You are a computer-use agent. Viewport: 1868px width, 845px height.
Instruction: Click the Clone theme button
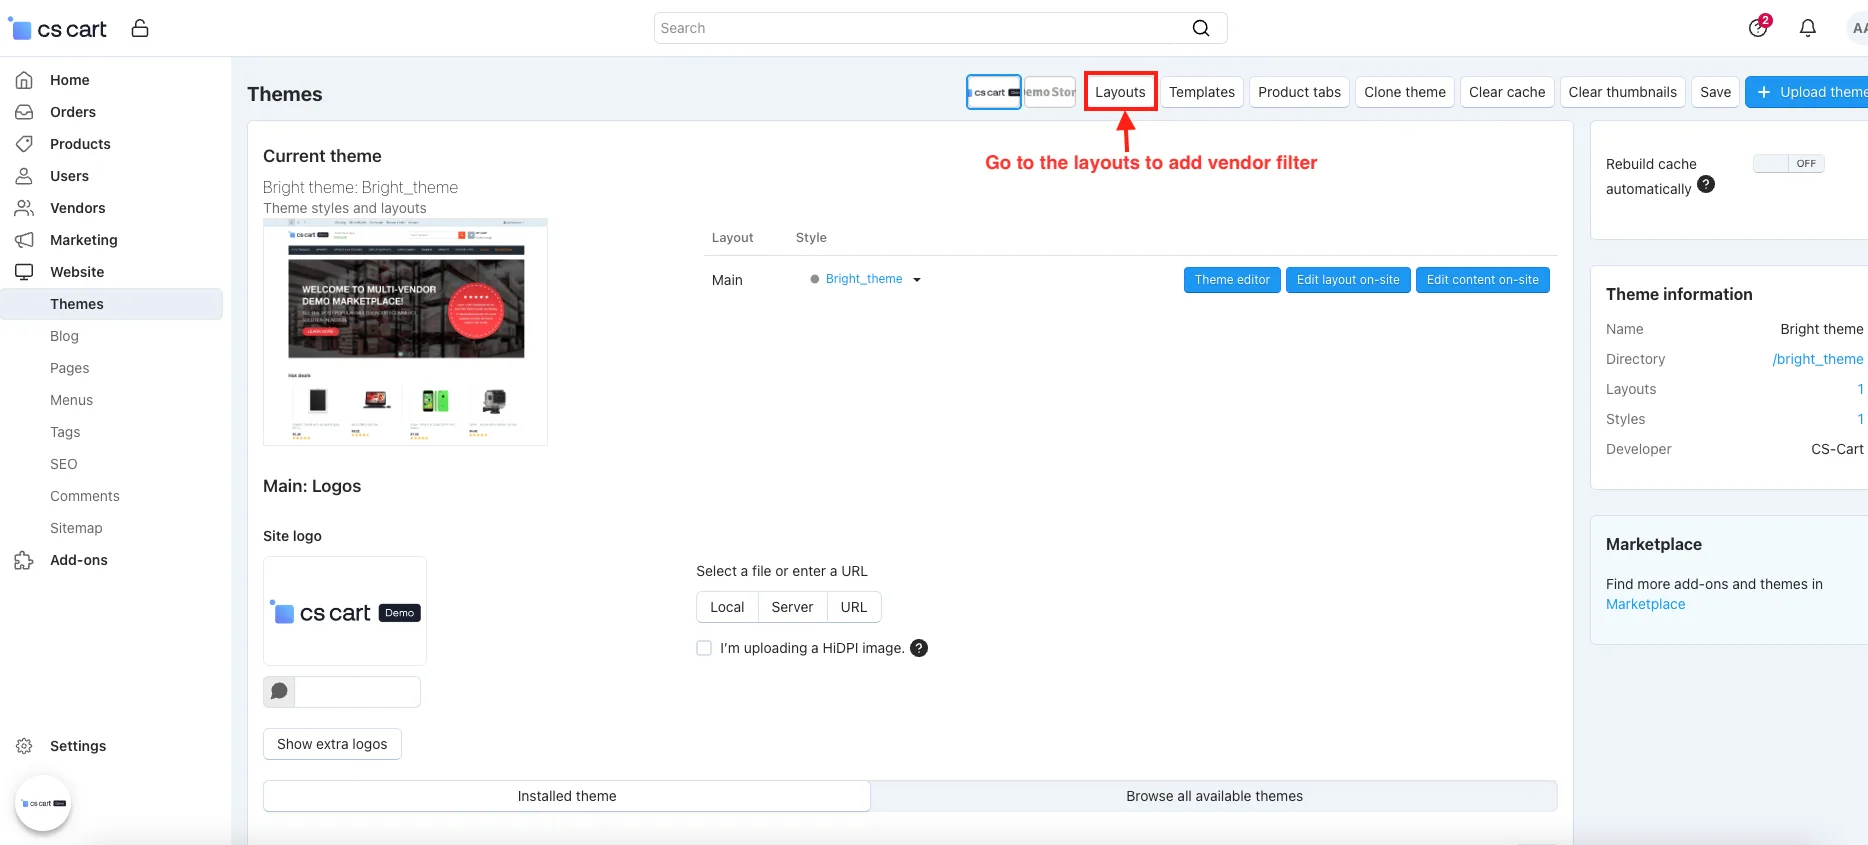coord(1405,92)
